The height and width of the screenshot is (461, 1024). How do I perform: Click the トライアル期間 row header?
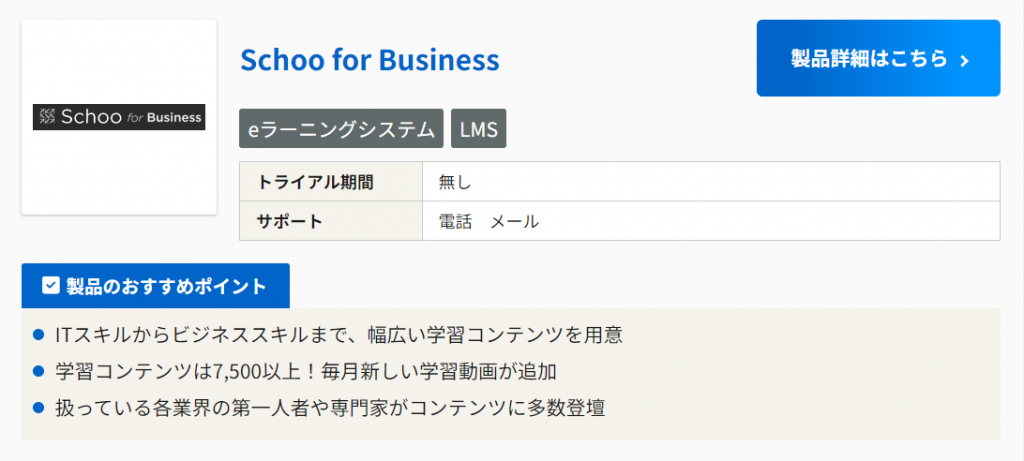(315, 182)
